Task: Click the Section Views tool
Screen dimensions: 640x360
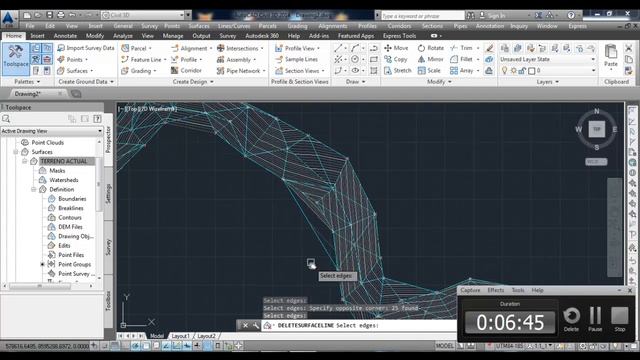Action: tap(300, 71)
